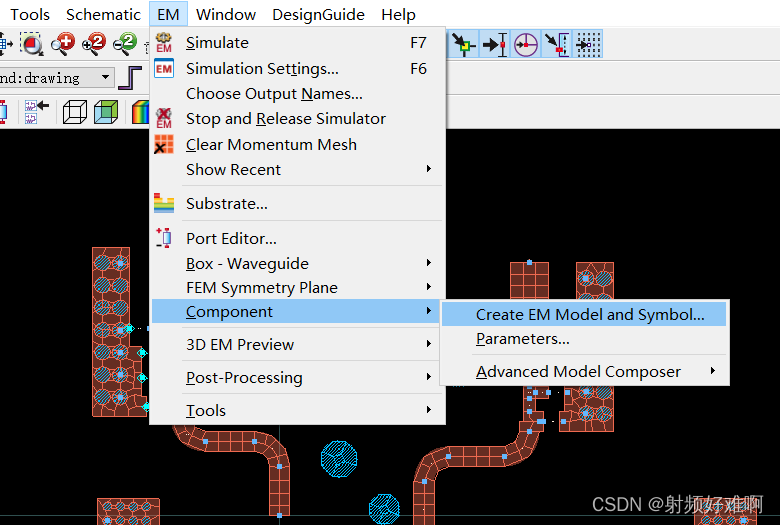780x525 pixels.
Task: Click the Simulate EM gear icon
Action: point(164,43)
